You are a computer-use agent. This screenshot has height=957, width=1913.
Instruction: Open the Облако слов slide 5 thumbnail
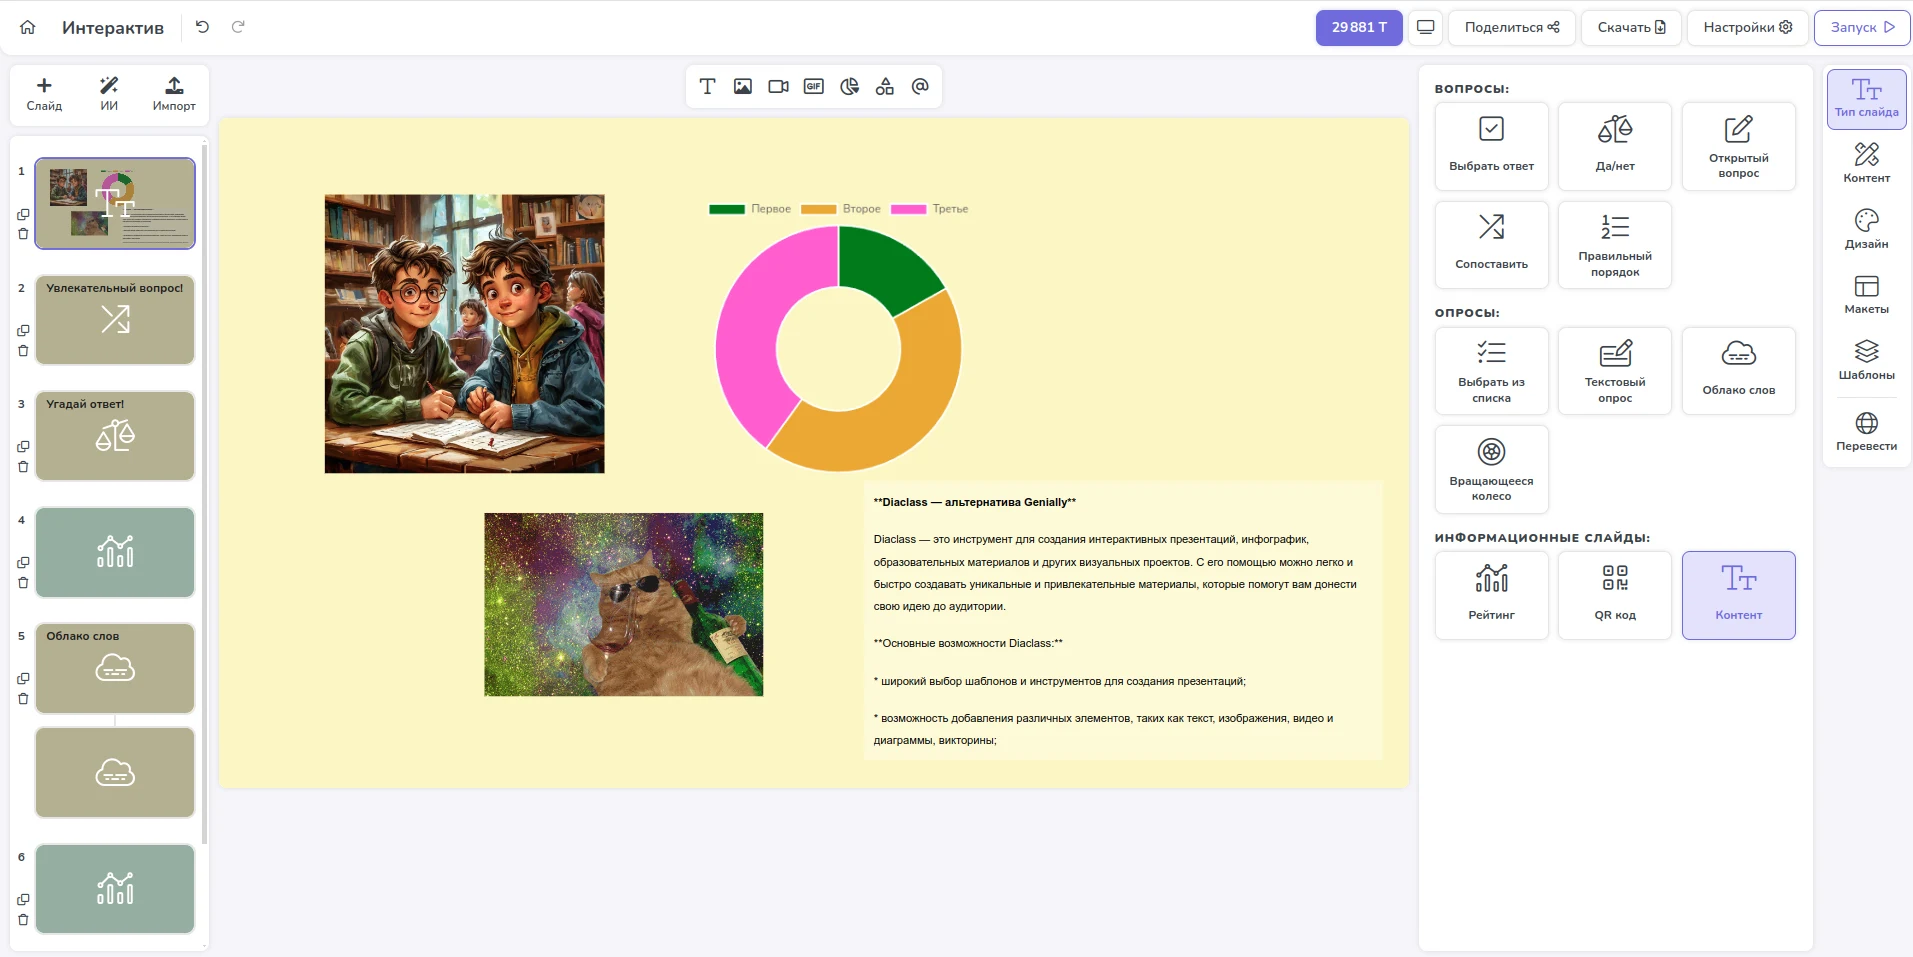pyautogui.click(x=115, y=668)
